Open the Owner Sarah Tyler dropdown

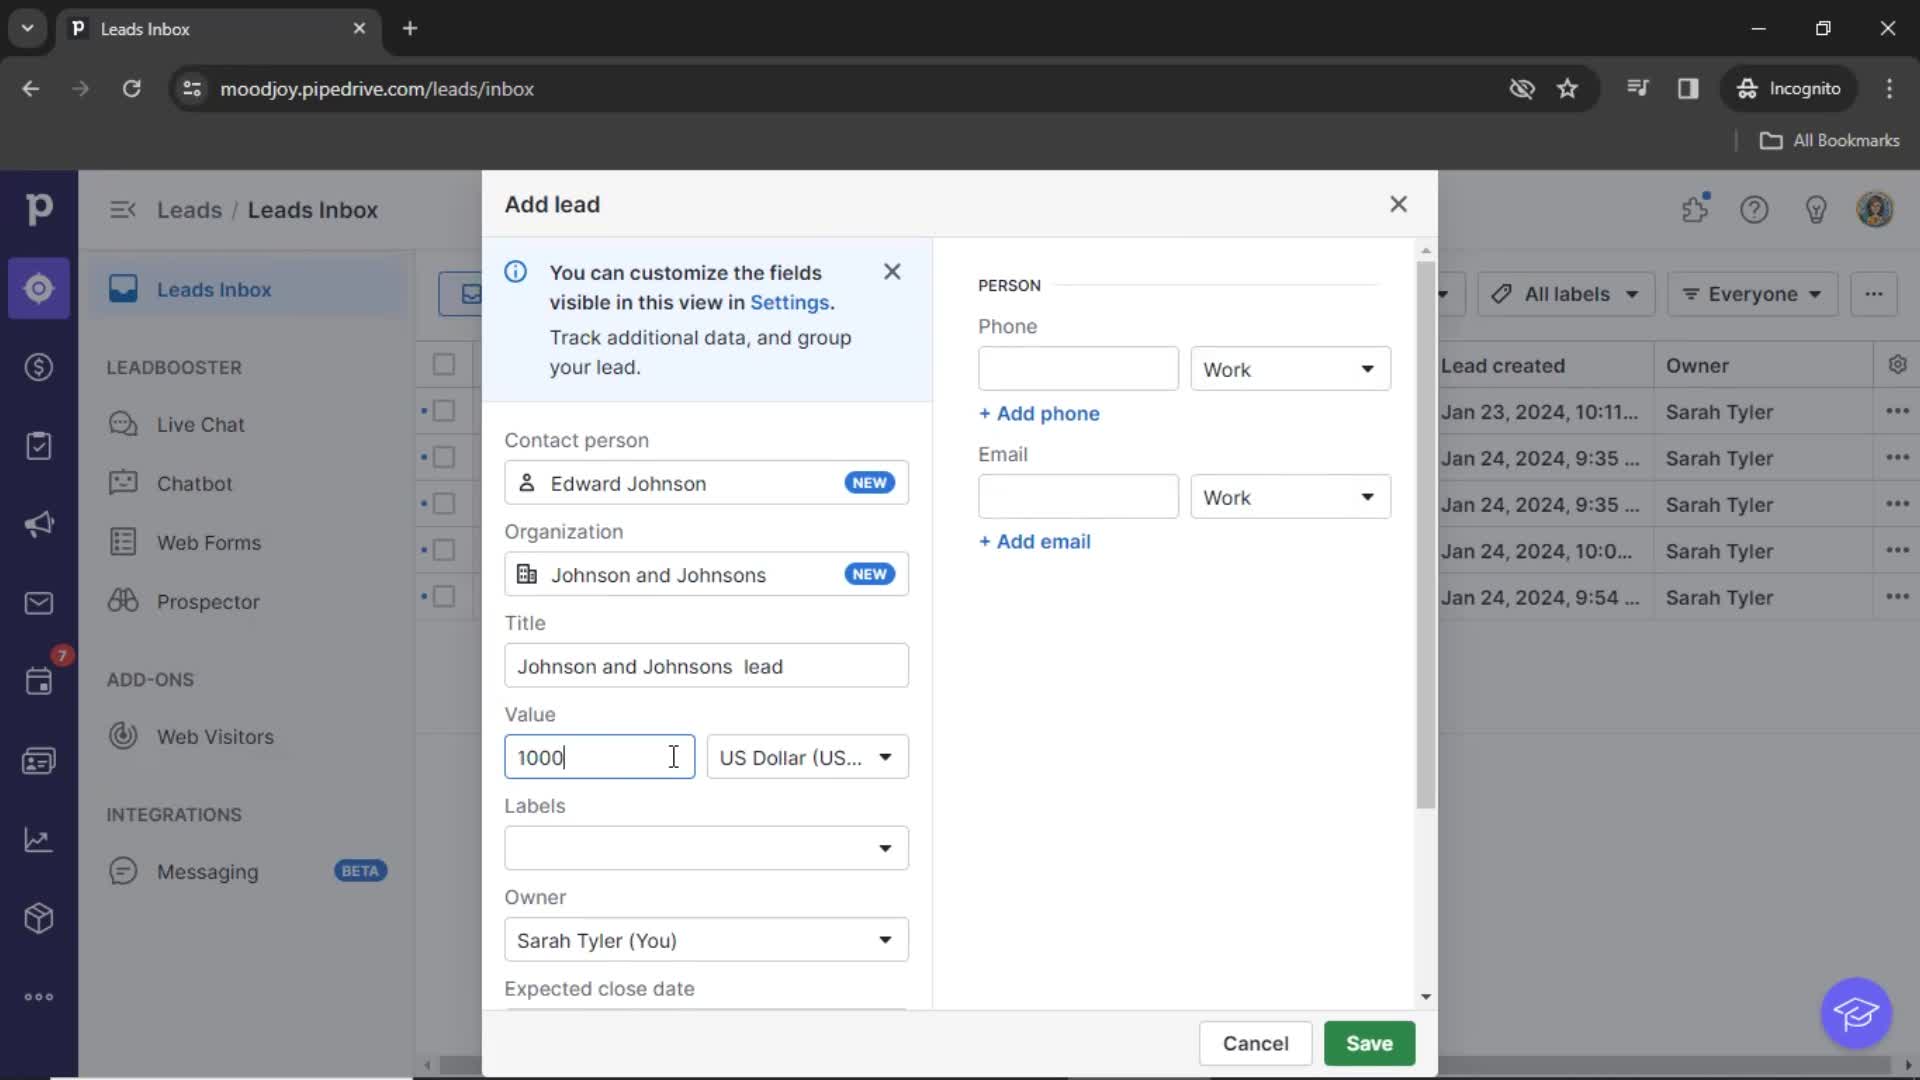click(x=706, y=940)
